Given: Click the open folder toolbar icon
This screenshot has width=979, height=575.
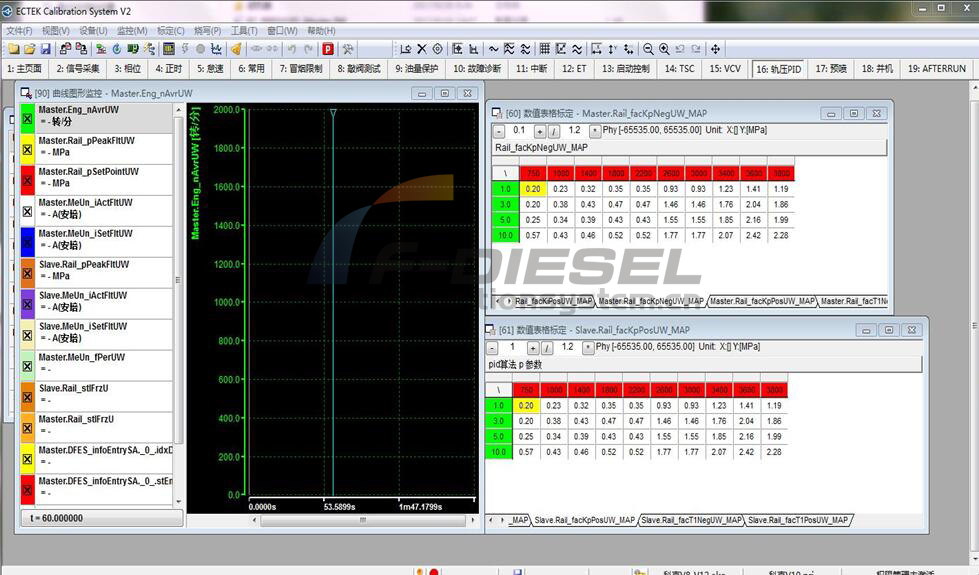Looking at the screenshot, I should click(29, 49).
